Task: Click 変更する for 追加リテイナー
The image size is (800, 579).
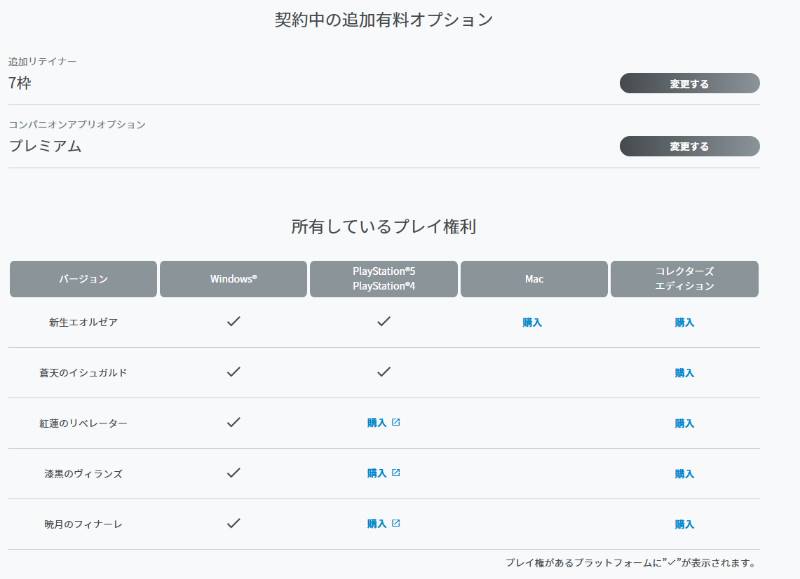Action: (689, 83)
